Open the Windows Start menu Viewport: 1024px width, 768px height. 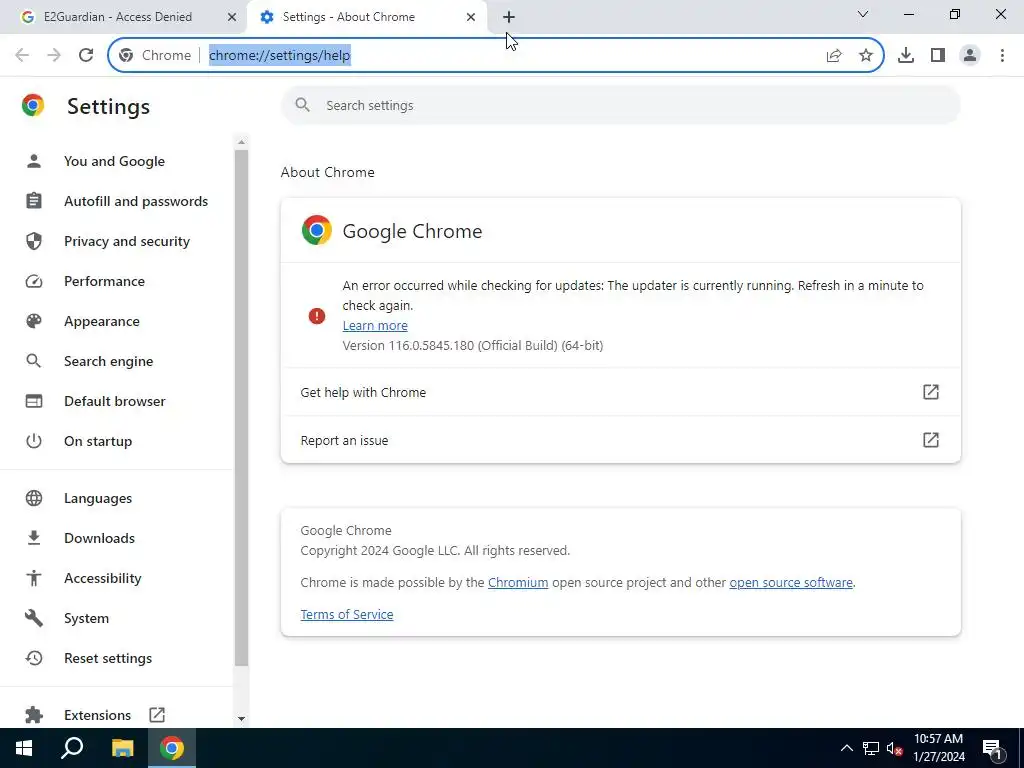tap(24, 748)
